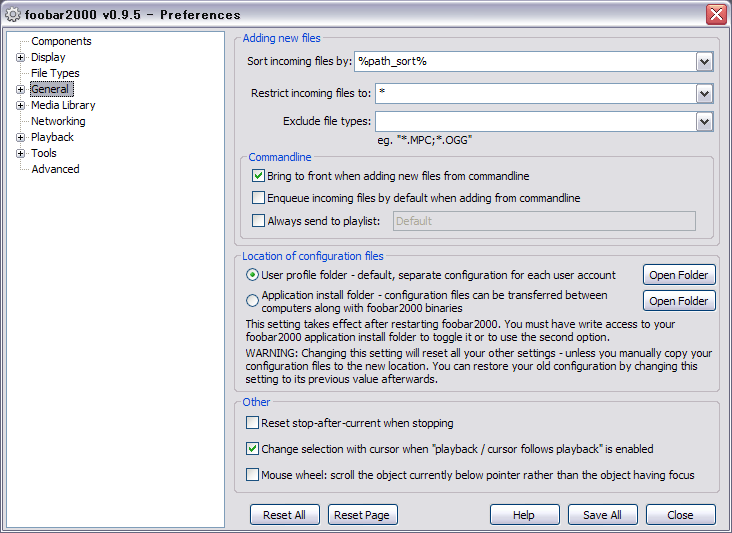Expand the Playback tree node

pyautogui.click(x=20, y=137)
